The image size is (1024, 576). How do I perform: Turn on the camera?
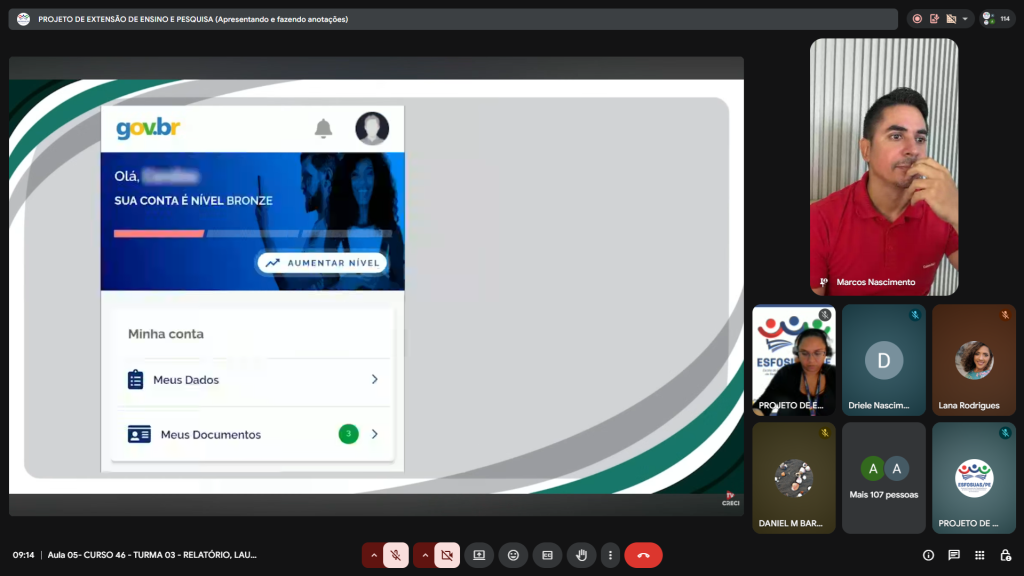(447, 555)
